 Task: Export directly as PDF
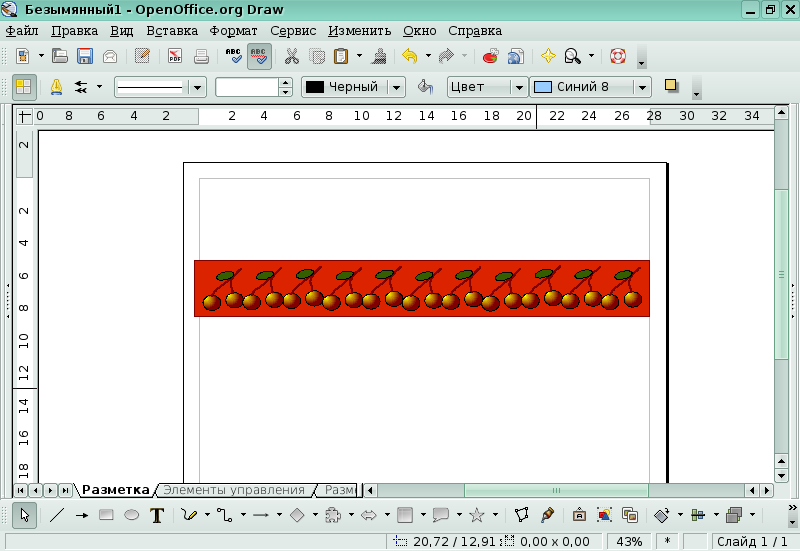coord(175,56)
